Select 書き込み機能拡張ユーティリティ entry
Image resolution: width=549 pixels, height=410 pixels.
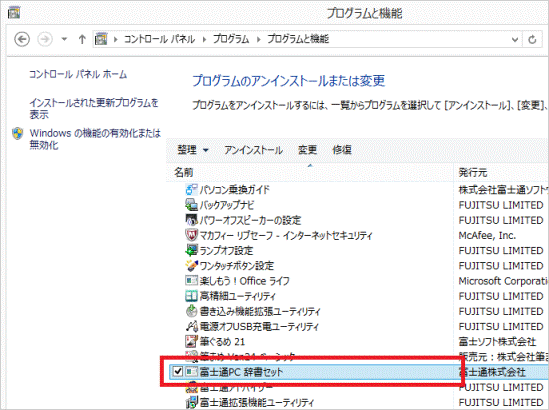pos(260,311)
